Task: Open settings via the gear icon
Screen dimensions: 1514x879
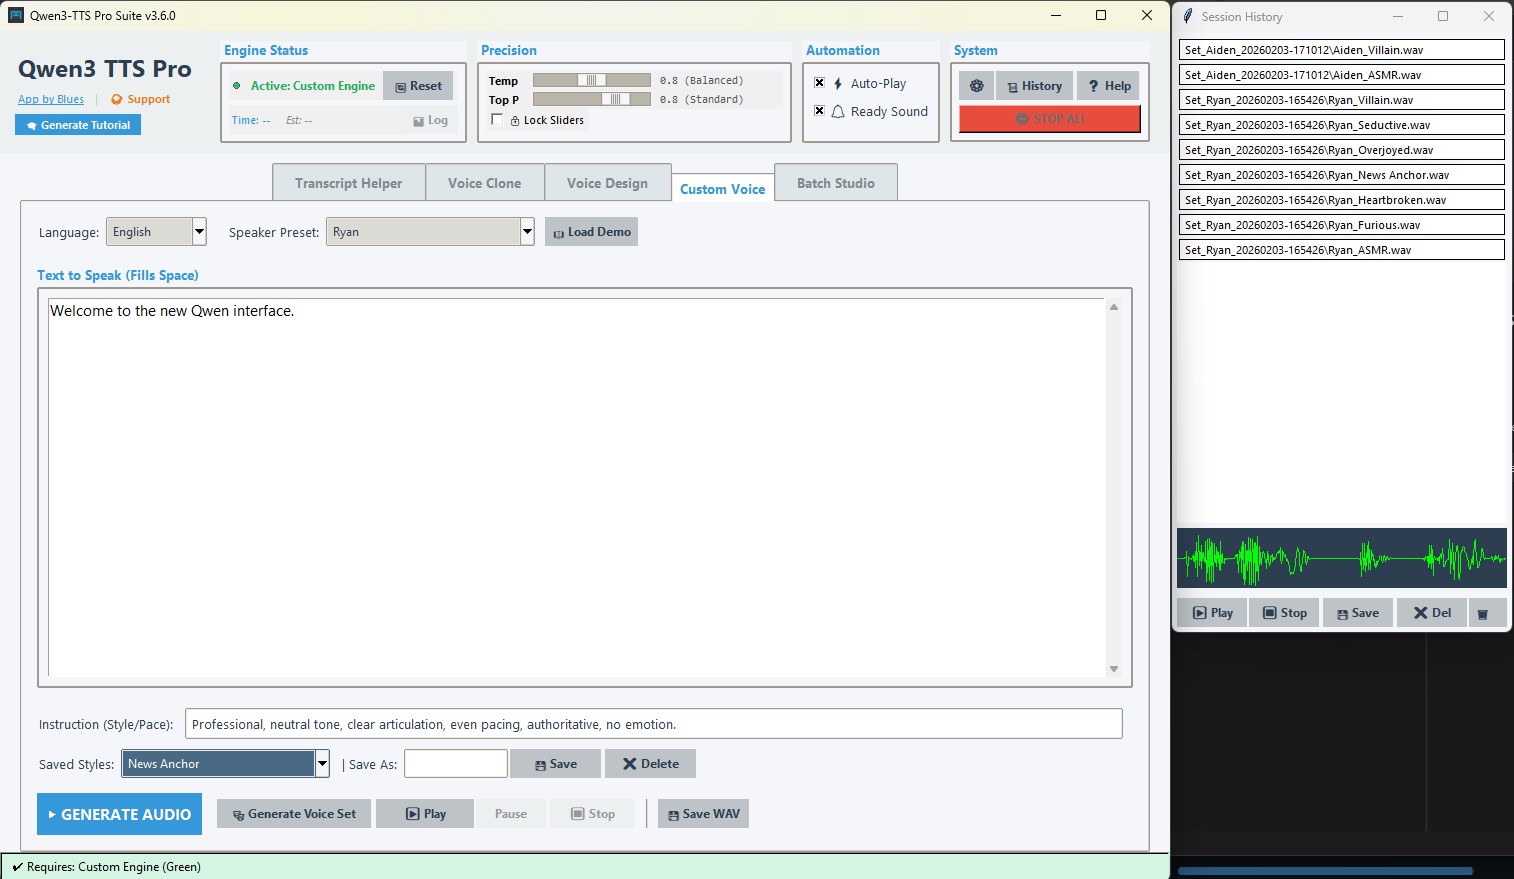Action: 977,85
